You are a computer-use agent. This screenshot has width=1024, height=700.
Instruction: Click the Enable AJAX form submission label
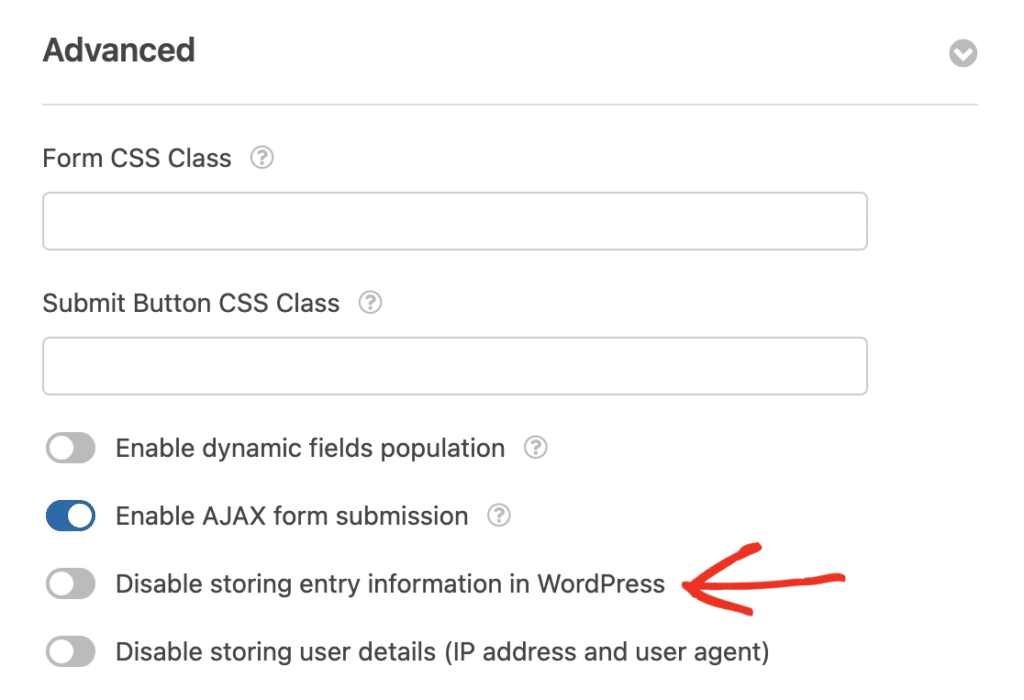pos(291,516)
